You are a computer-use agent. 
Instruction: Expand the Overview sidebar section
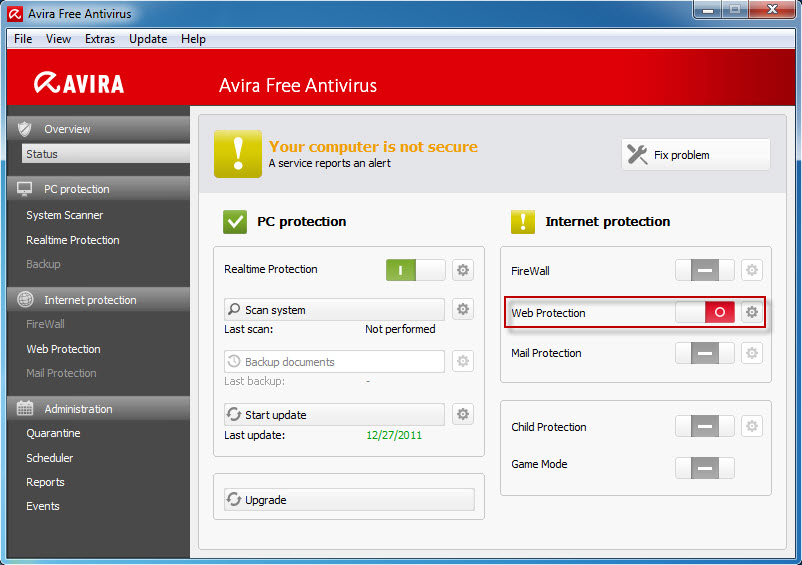tap(98, 129)
